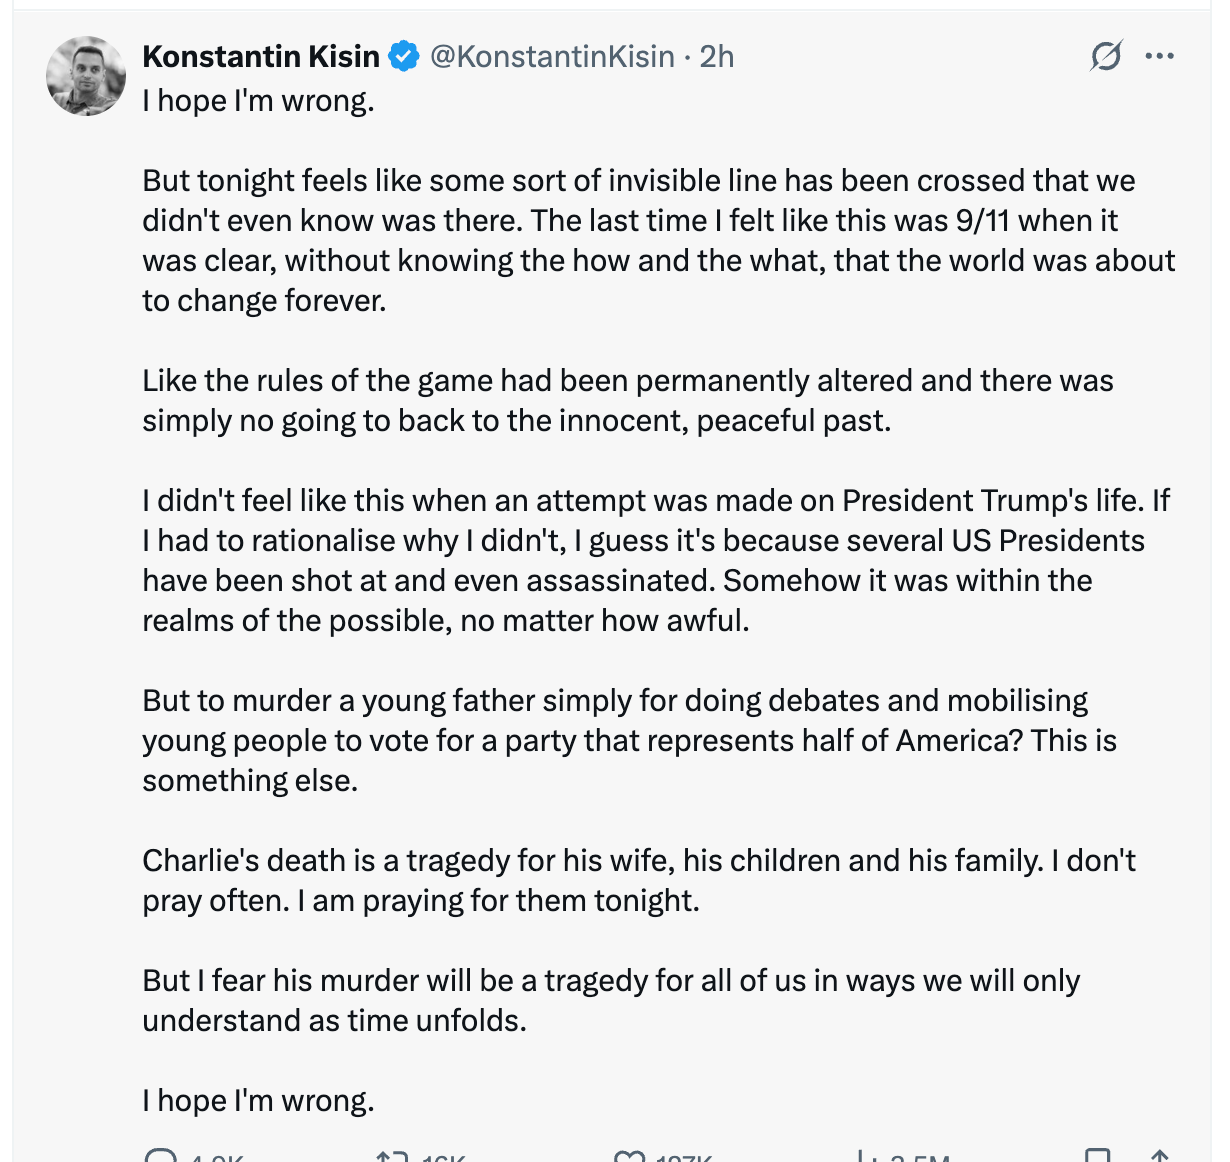Open the @KonstantinKisin handle link
Image resolution: width=1230 pixels, height=1162 pixels.
[x=552, y=56]
